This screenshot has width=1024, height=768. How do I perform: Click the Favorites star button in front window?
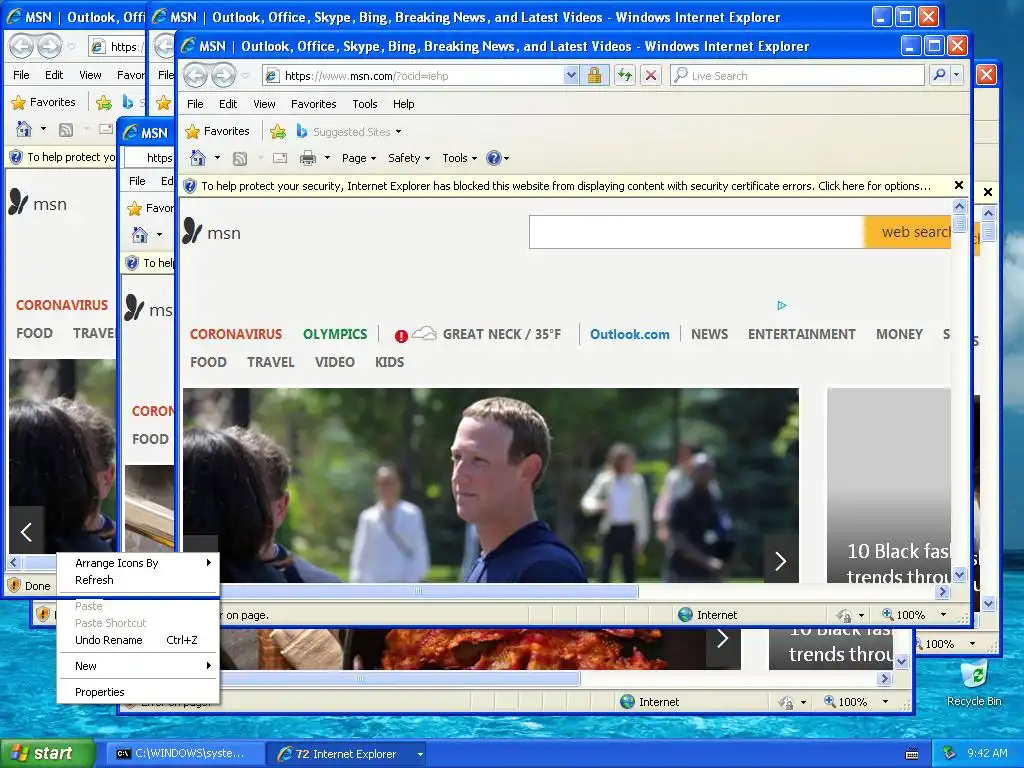(217, 131)
